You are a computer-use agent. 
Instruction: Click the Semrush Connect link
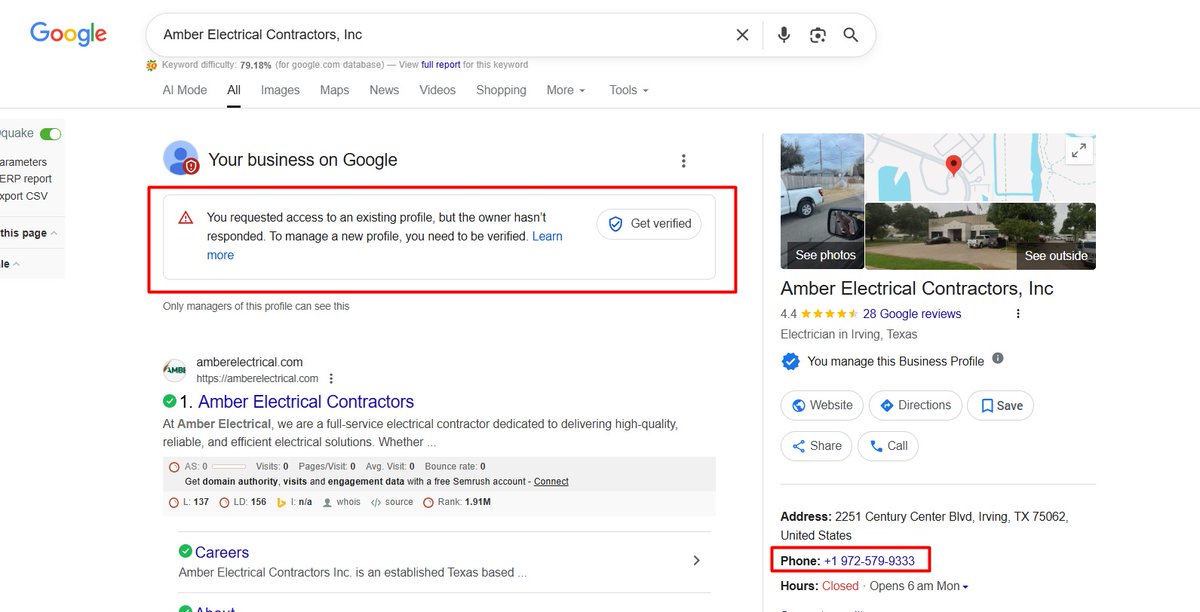click(551, 482)
